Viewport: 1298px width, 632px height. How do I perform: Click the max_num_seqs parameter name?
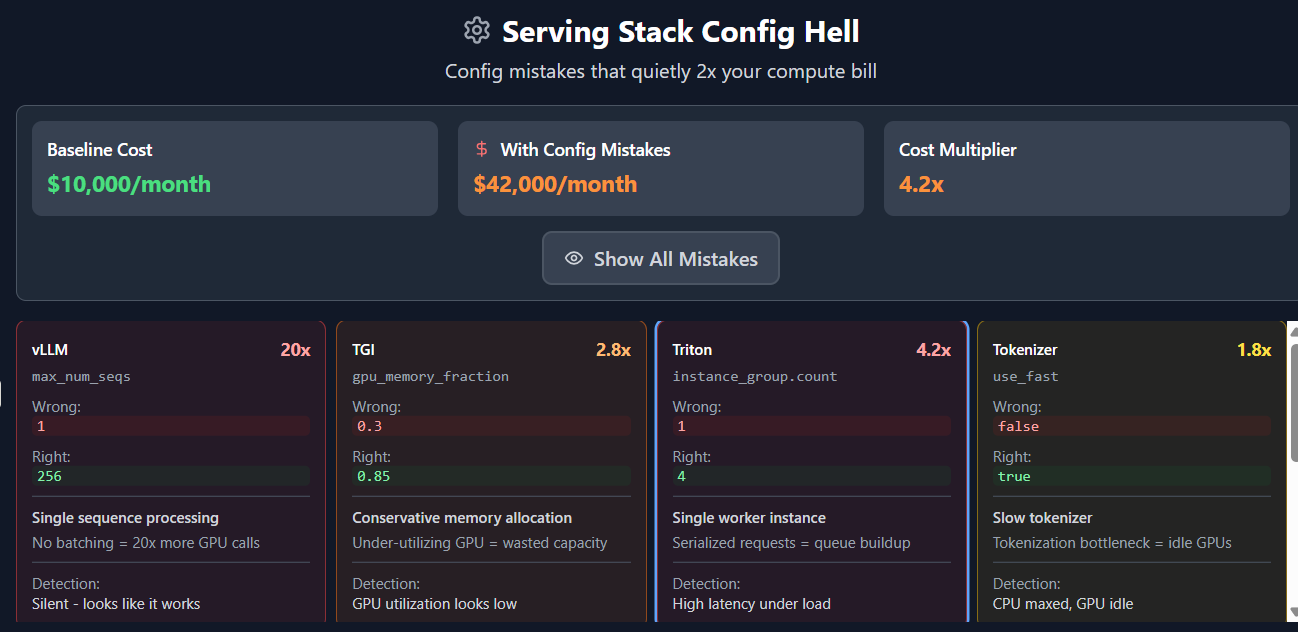coord(81,377)
